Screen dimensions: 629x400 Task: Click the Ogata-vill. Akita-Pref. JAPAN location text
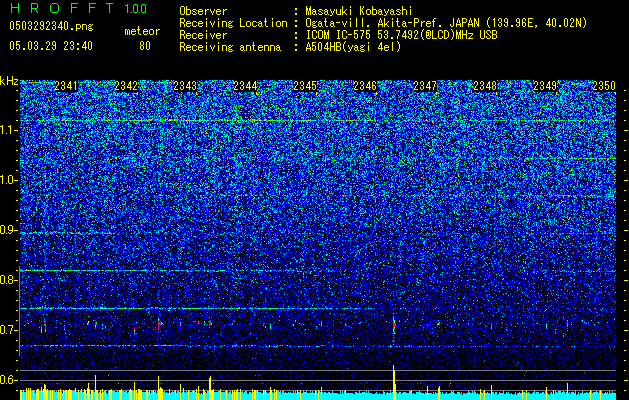click(x=446, y=23)
